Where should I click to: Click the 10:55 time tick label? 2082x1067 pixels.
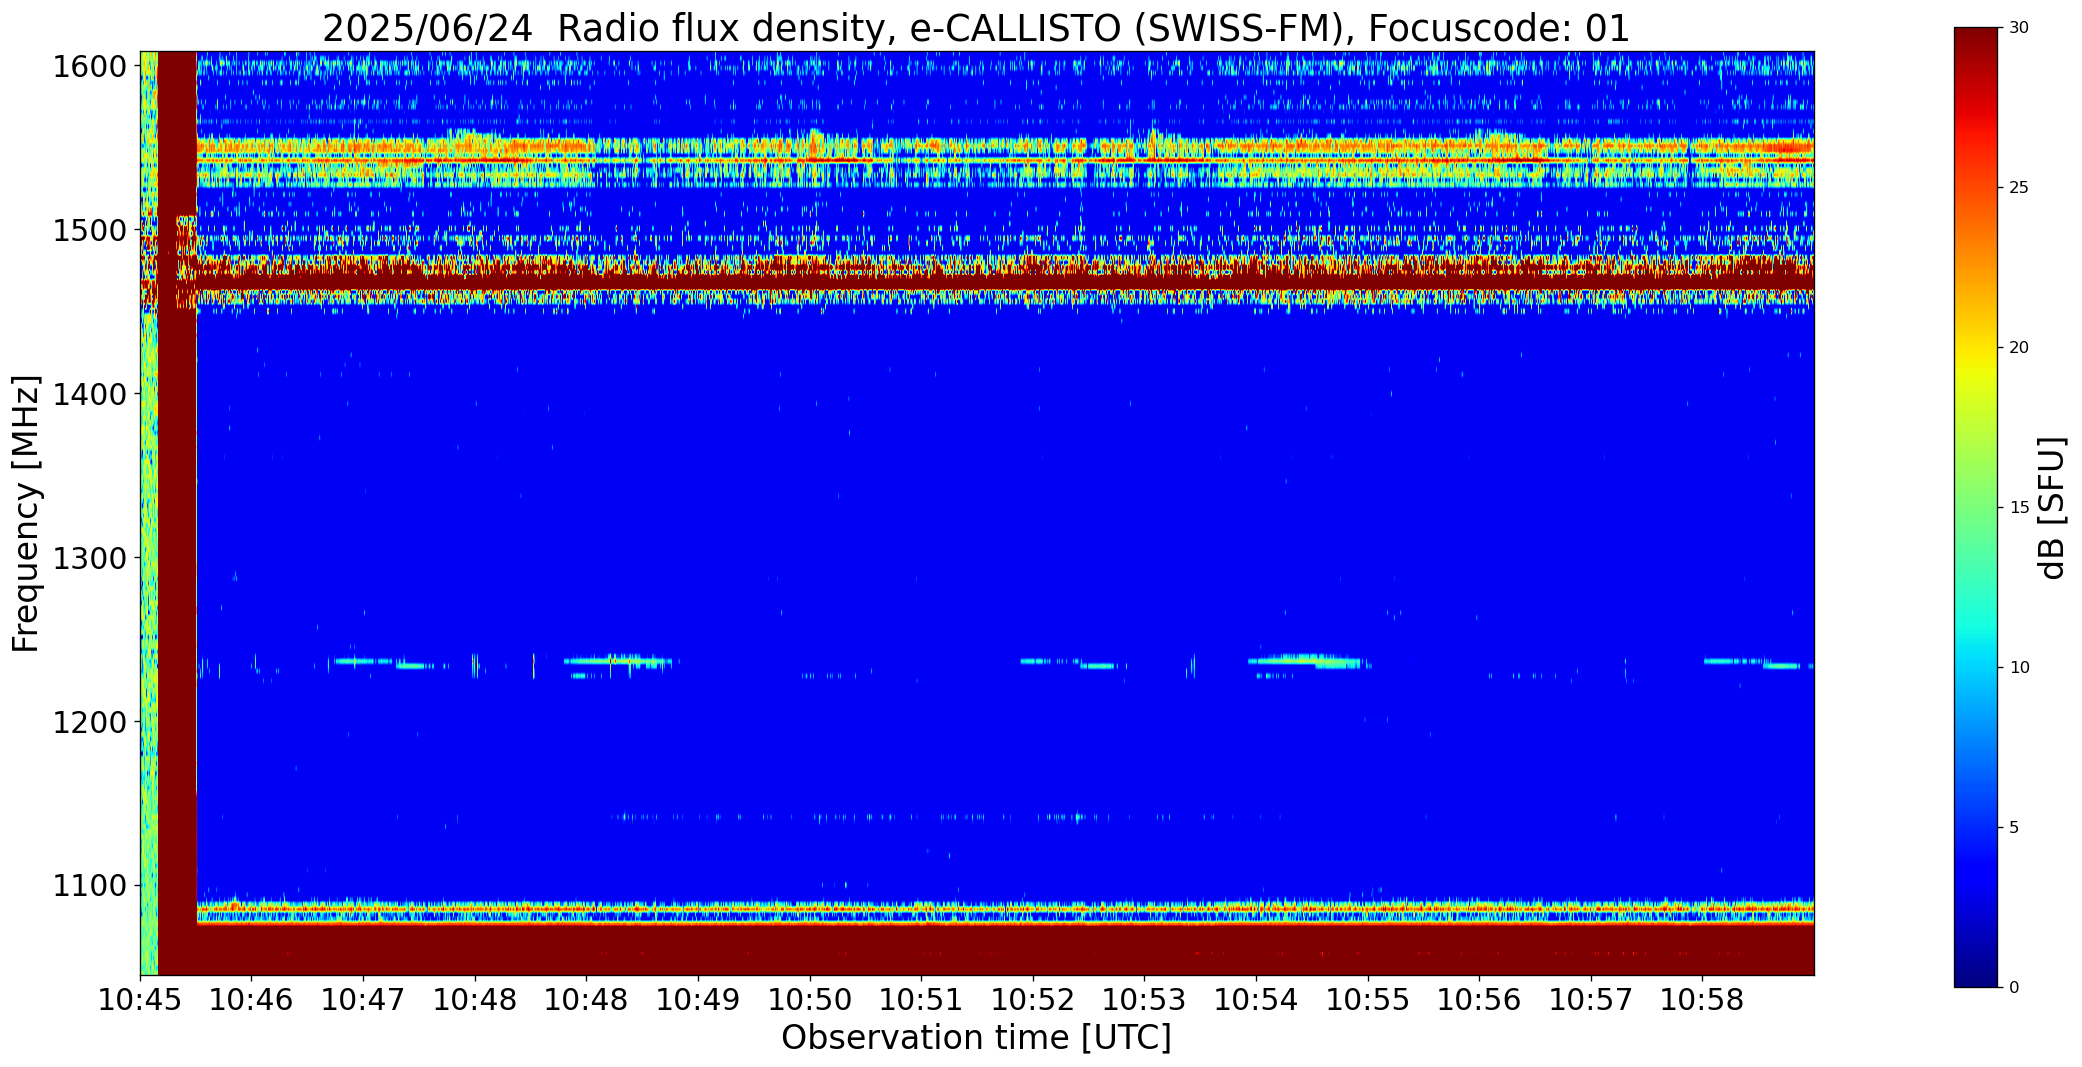(x=1368, y=999)
